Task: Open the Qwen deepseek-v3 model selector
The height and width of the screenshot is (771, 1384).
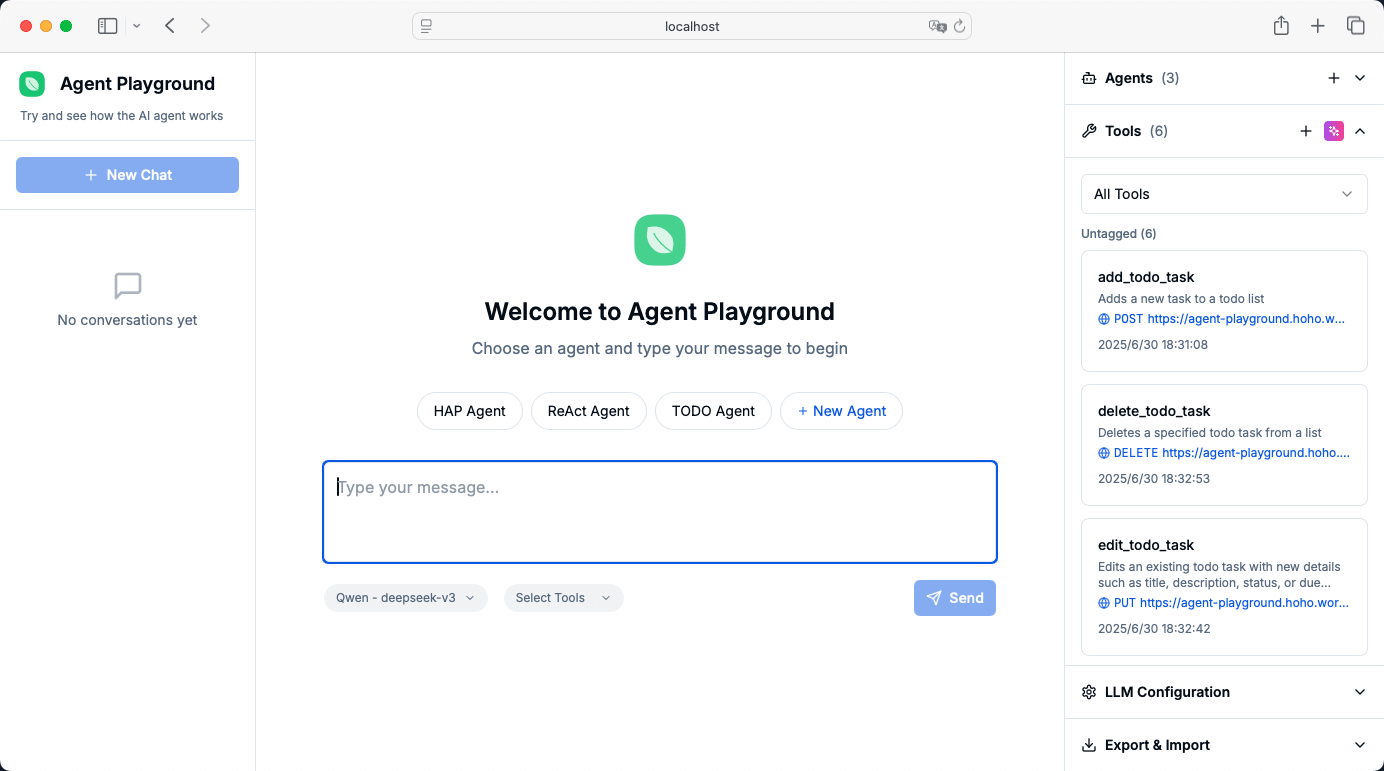Action: (x=405, y=597)
